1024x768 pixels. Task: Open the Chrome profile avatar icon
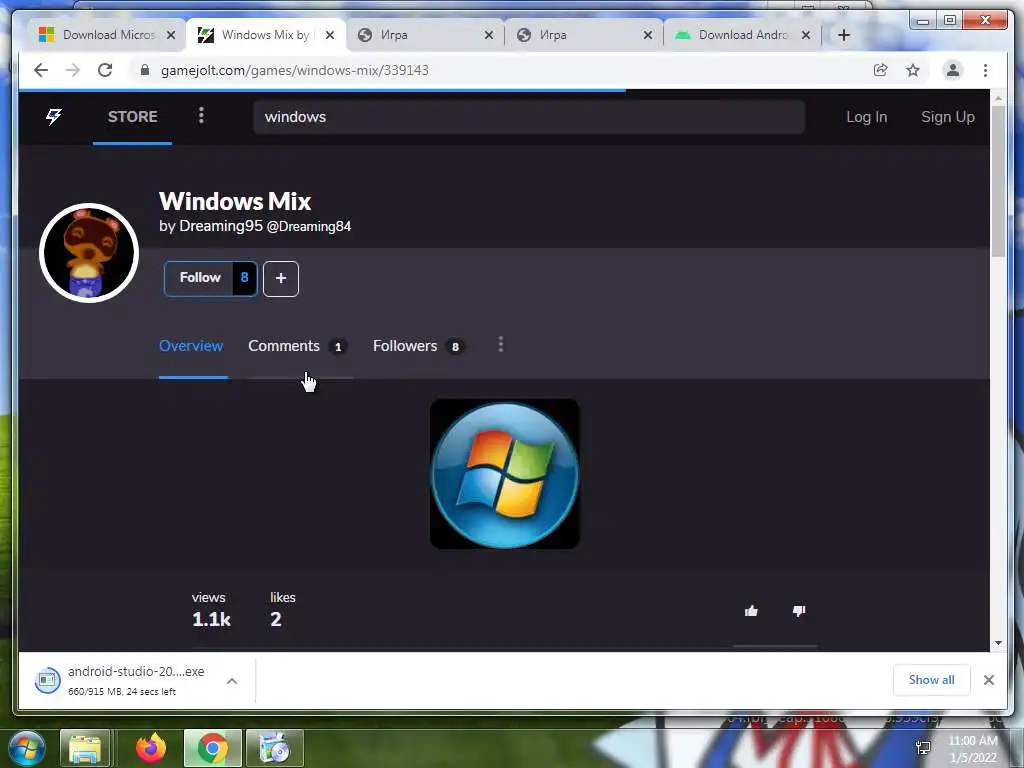953,70
